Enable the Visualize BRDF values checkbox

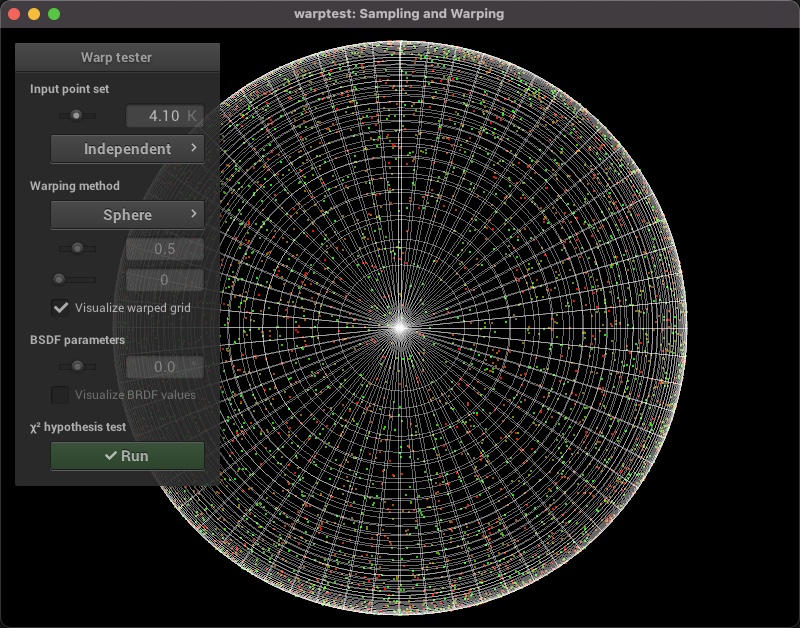coord(61,394)
